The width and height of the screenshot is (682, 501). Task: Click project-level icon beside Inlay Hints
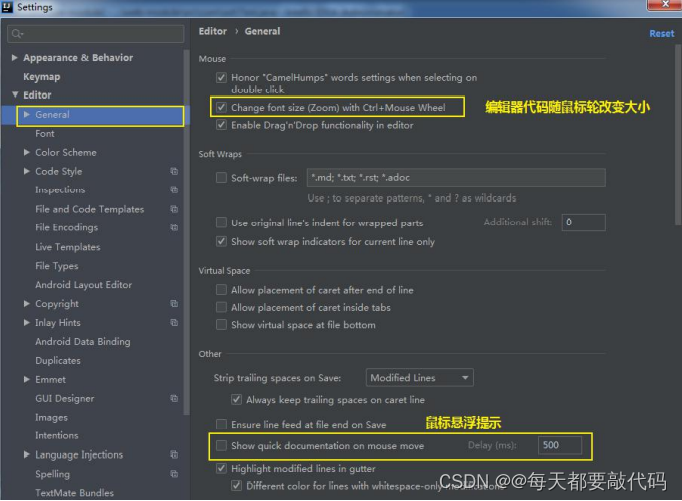[x=174, y=323]
